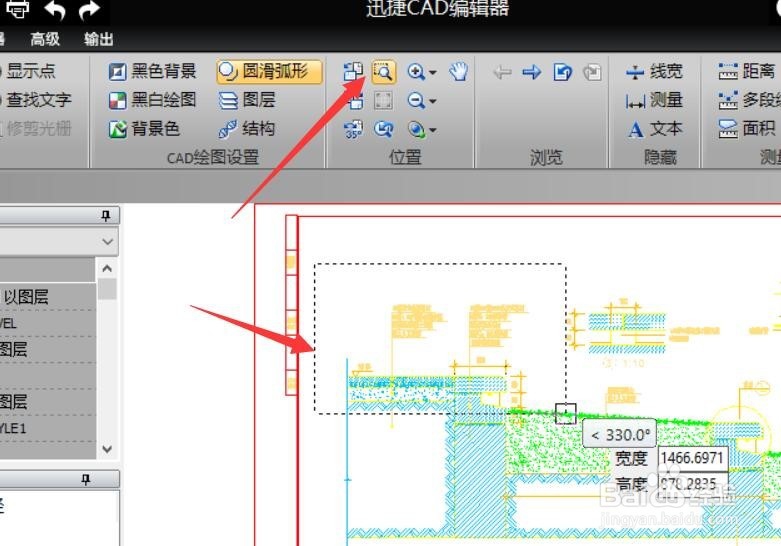Click the rotate by 35° angle icon
This screenshot has height=546, width=781.
coord(354,130)
